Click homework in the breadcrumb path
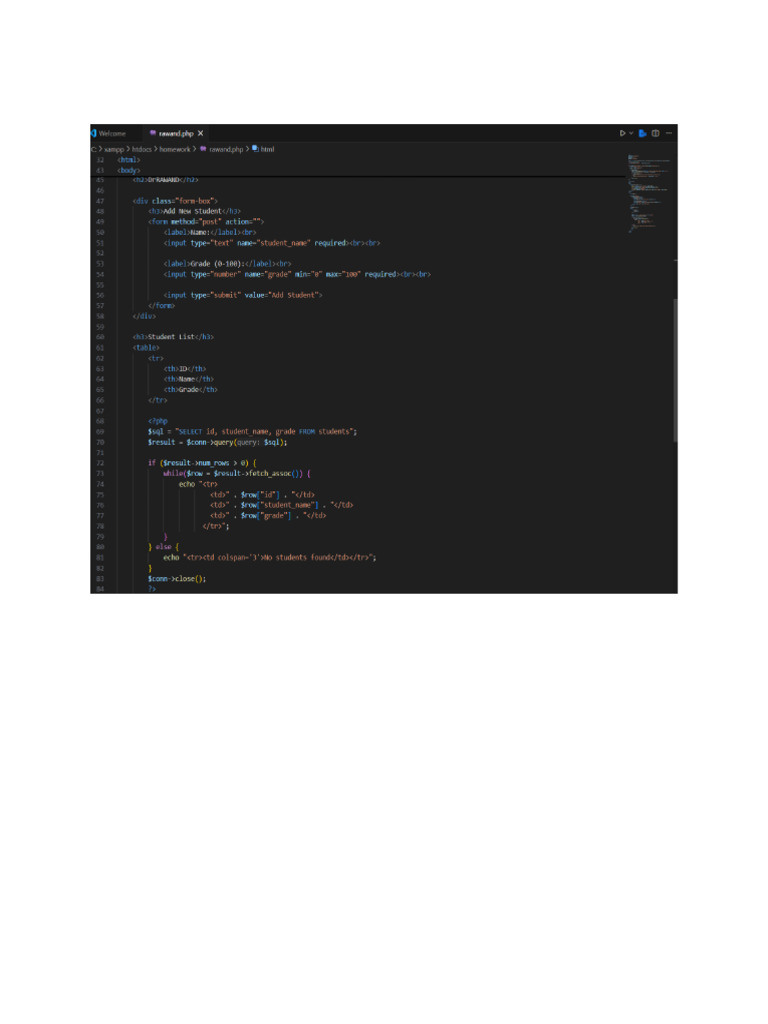Image resolution: width=768 pixels, height=1024 pixels. [175, 150]
